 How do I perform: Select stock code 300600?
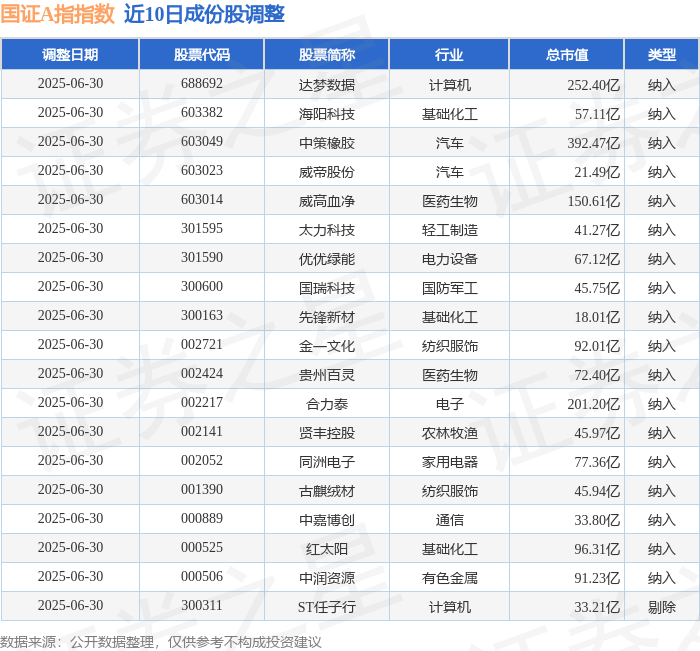coord(202,287)
